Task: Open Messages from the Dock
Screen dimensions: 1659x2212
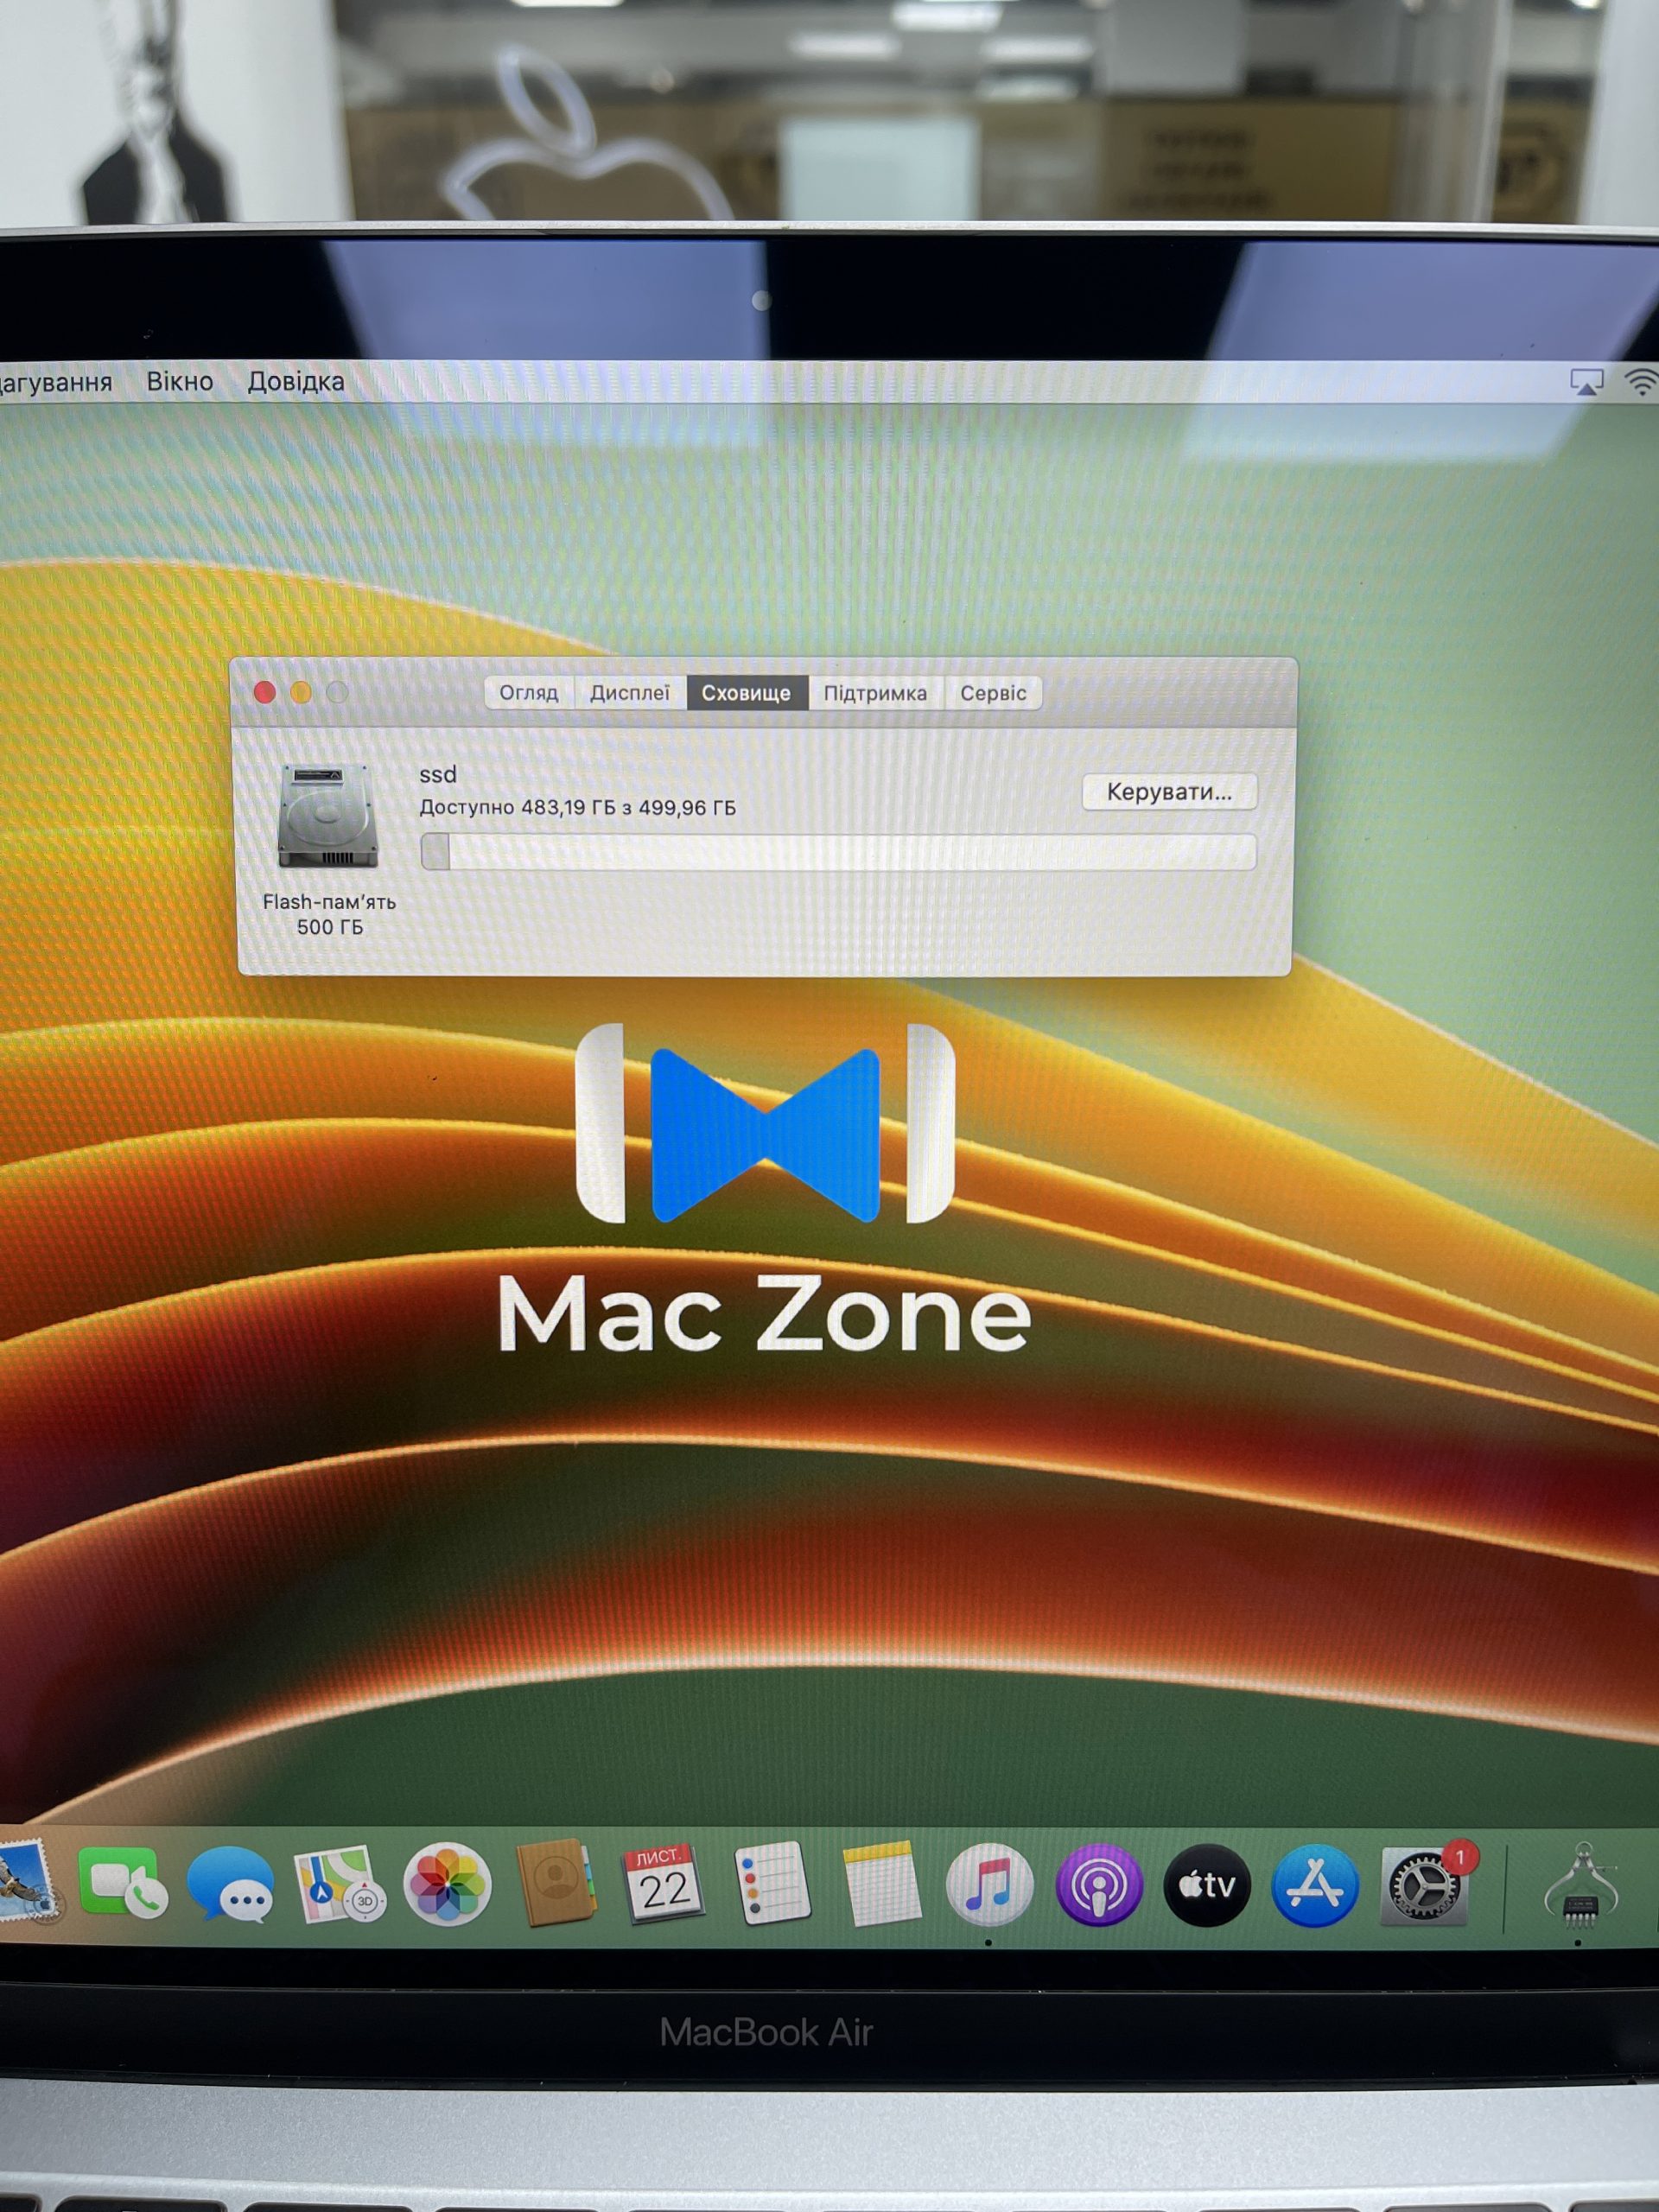Action: (231, 1884)
